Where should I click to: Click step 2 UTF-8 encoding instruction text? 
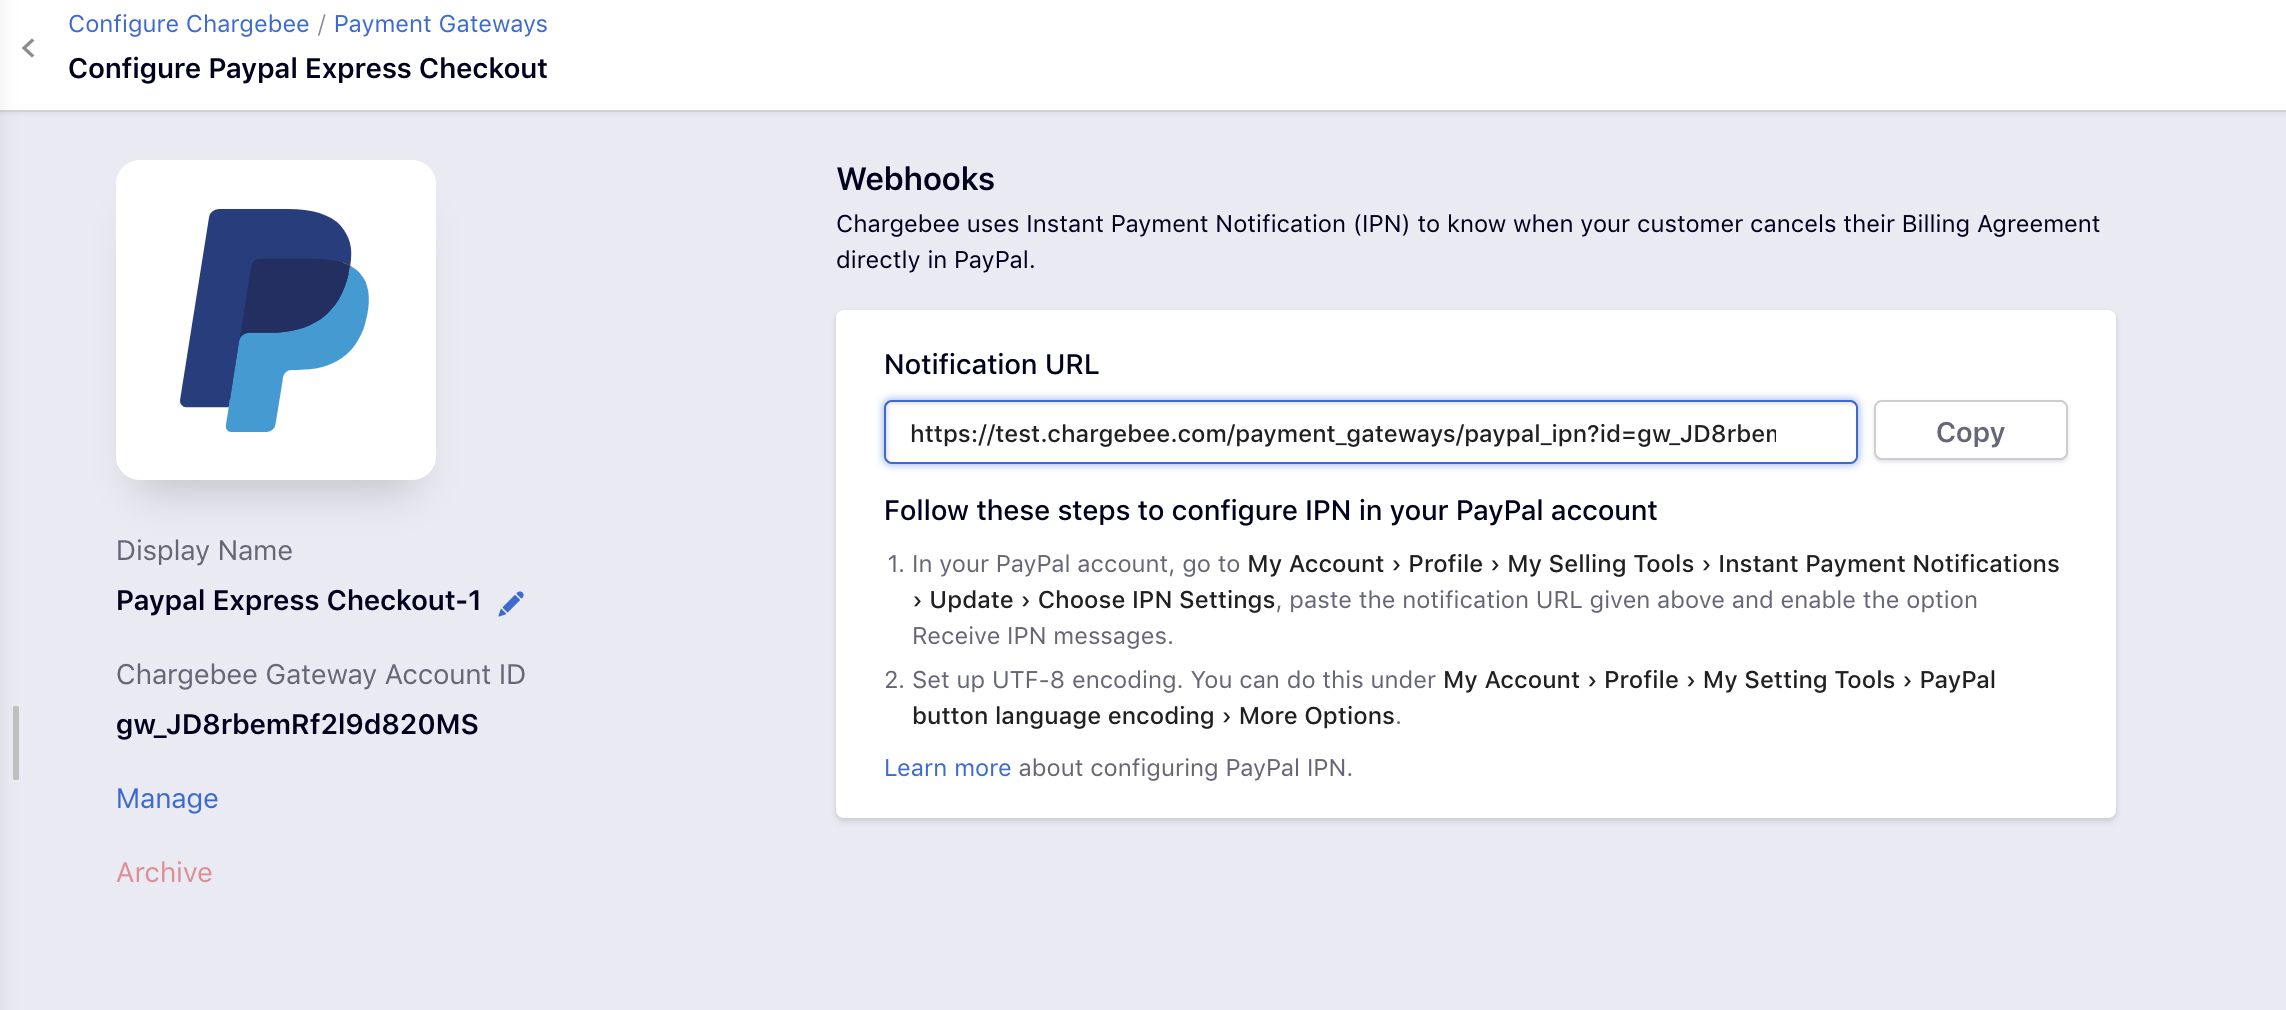(x=1440, y=698)
